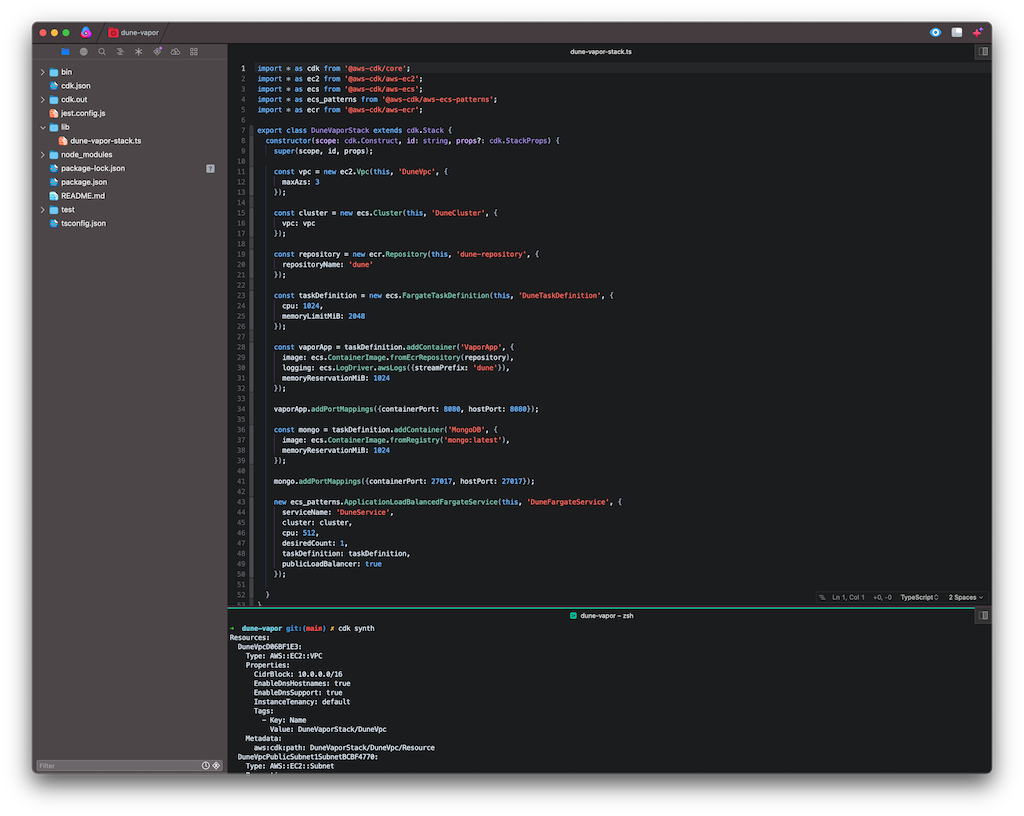Open the sparkle extensions icon
This screenshot has width=1024, height=816.
[978, 32]
